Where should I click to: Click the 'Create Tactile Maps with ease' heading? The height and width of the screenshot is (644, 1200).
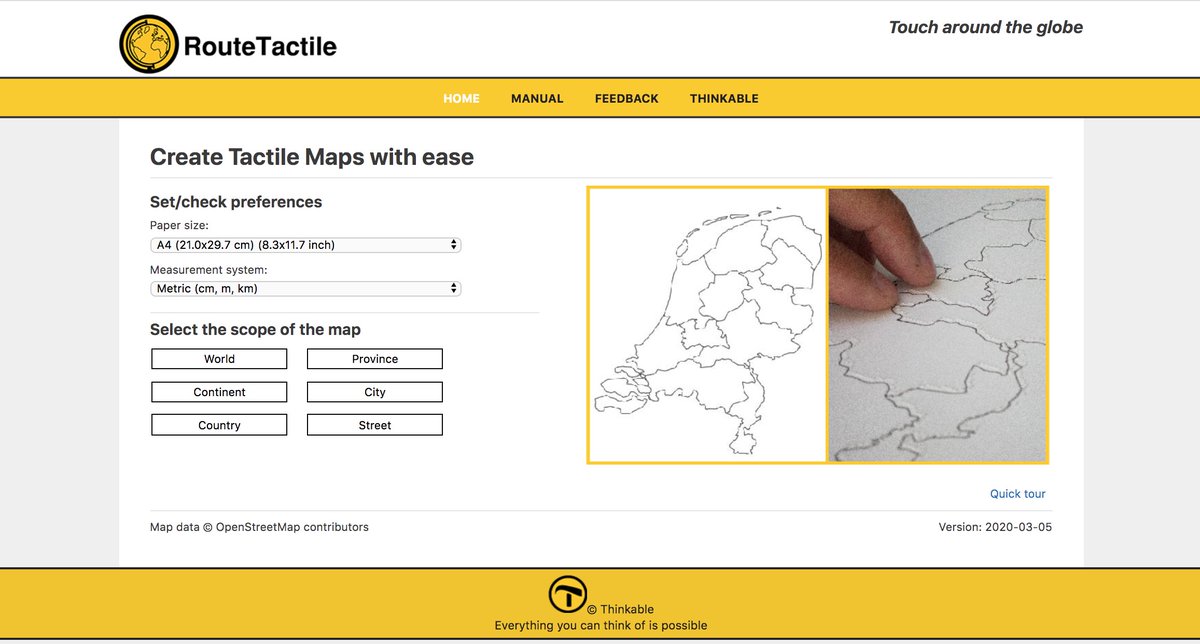coord(312,157)
